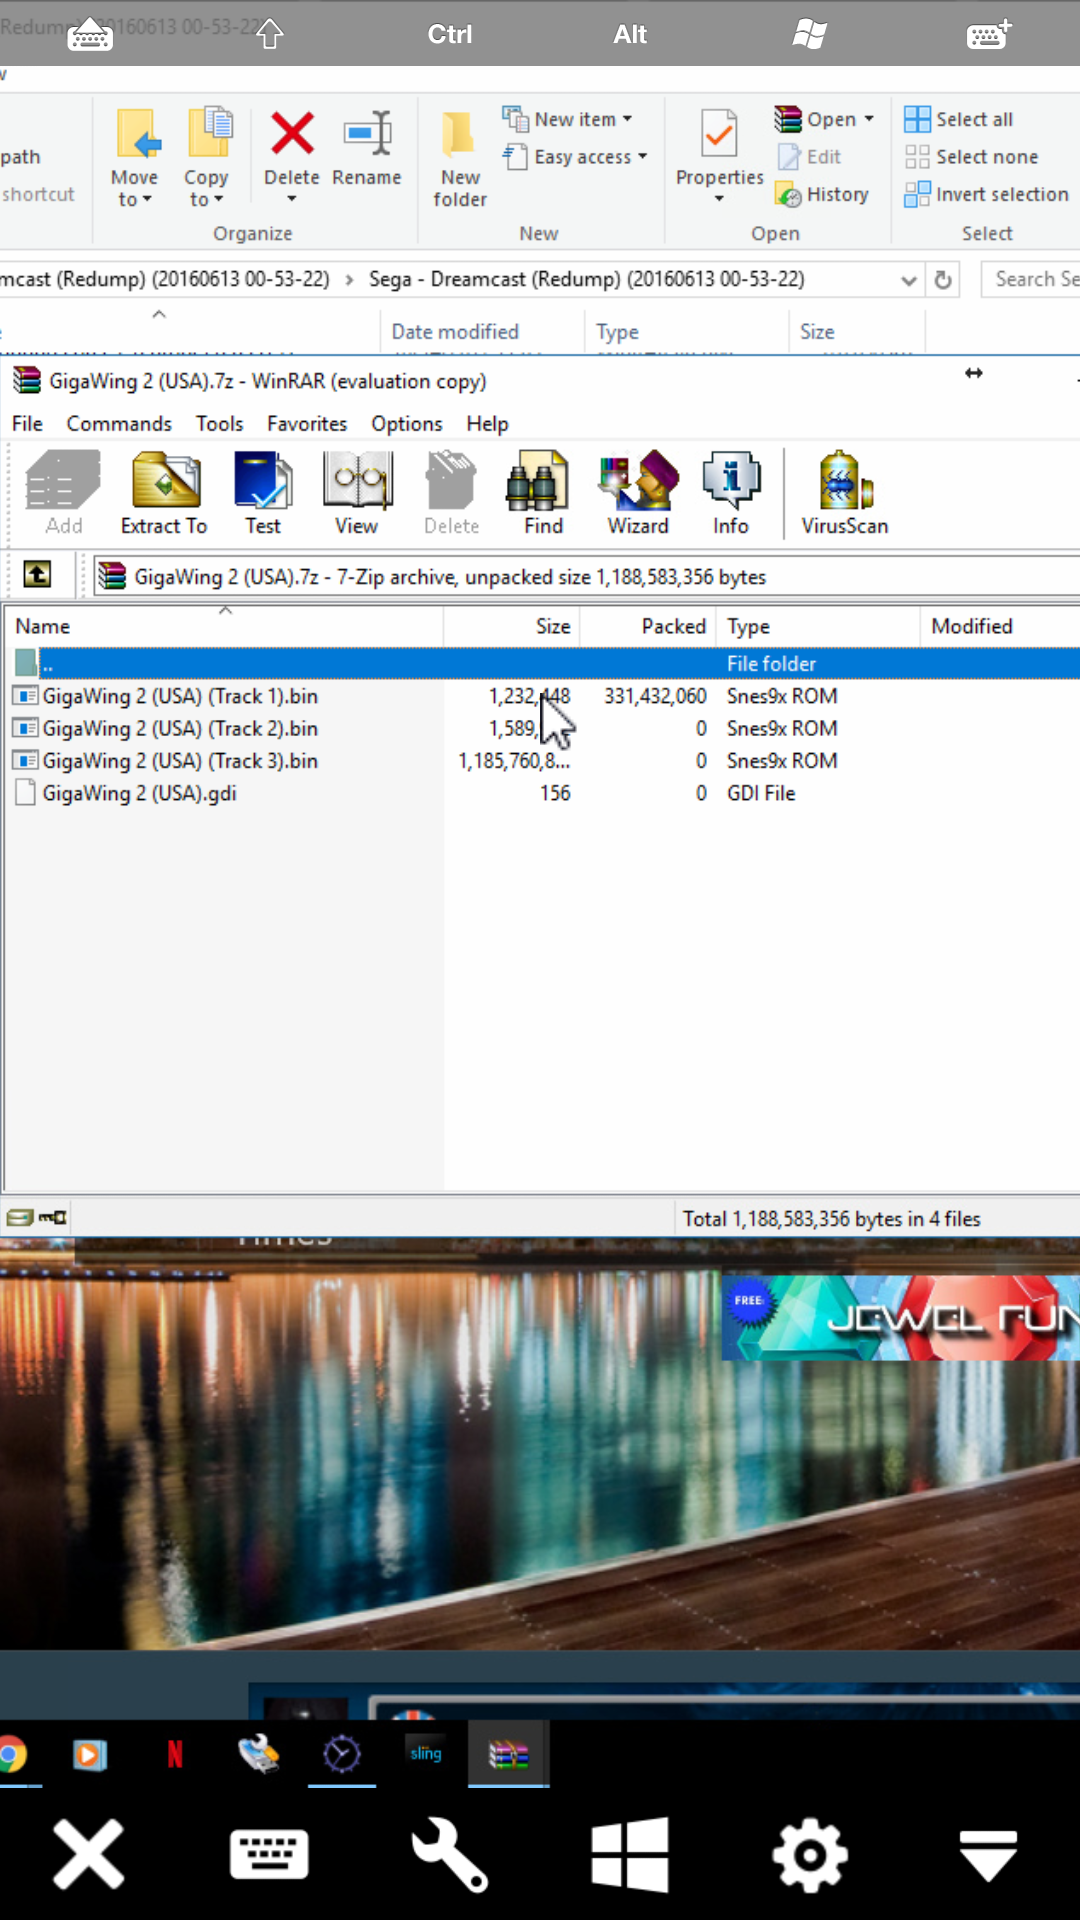Open the Tools menu

pyautogui.click(x=219, y=424)
